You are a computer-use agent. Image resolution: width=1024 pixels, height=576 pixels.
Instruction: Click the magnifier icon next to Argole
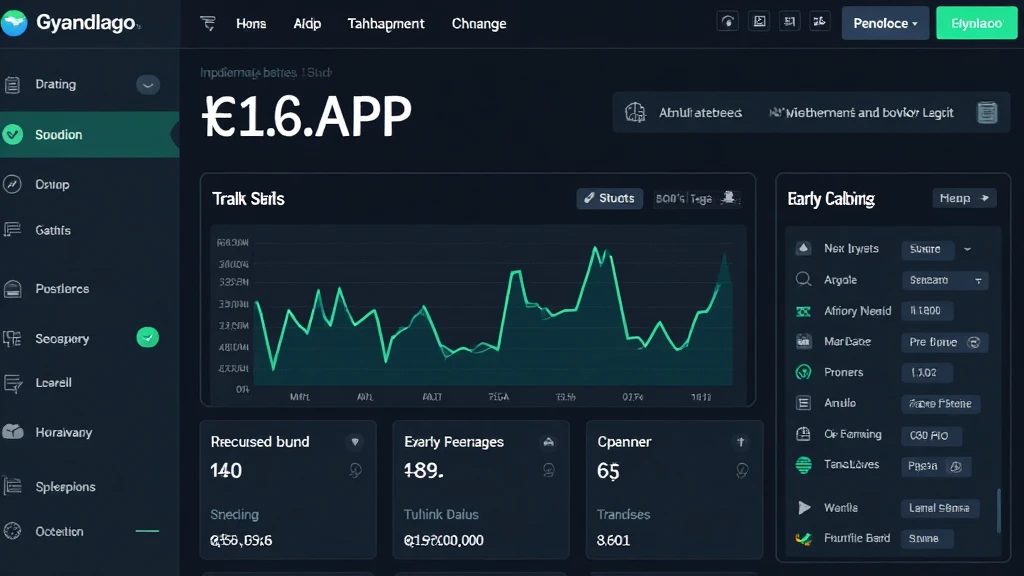click(803, 280)
